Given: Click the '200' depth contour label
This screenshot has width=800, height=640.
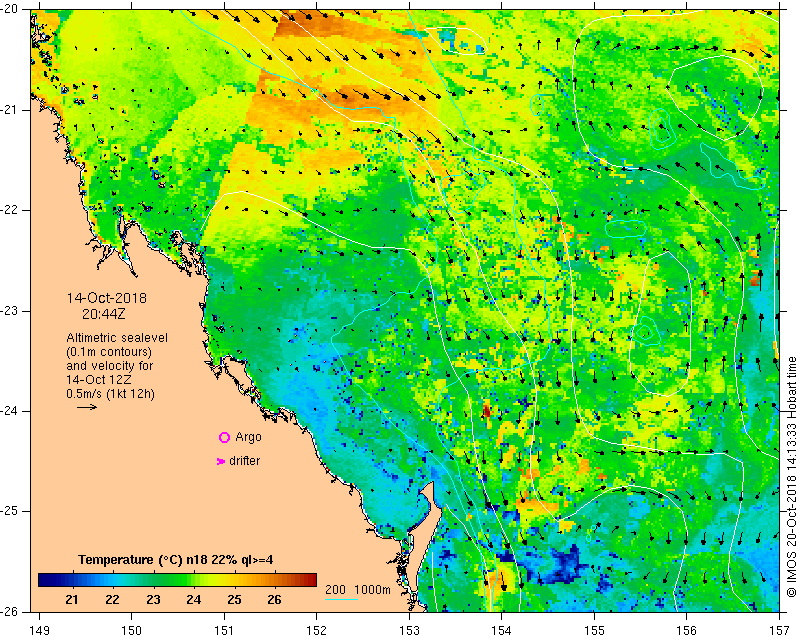Looking at the screenshot, I should (335, 589).
